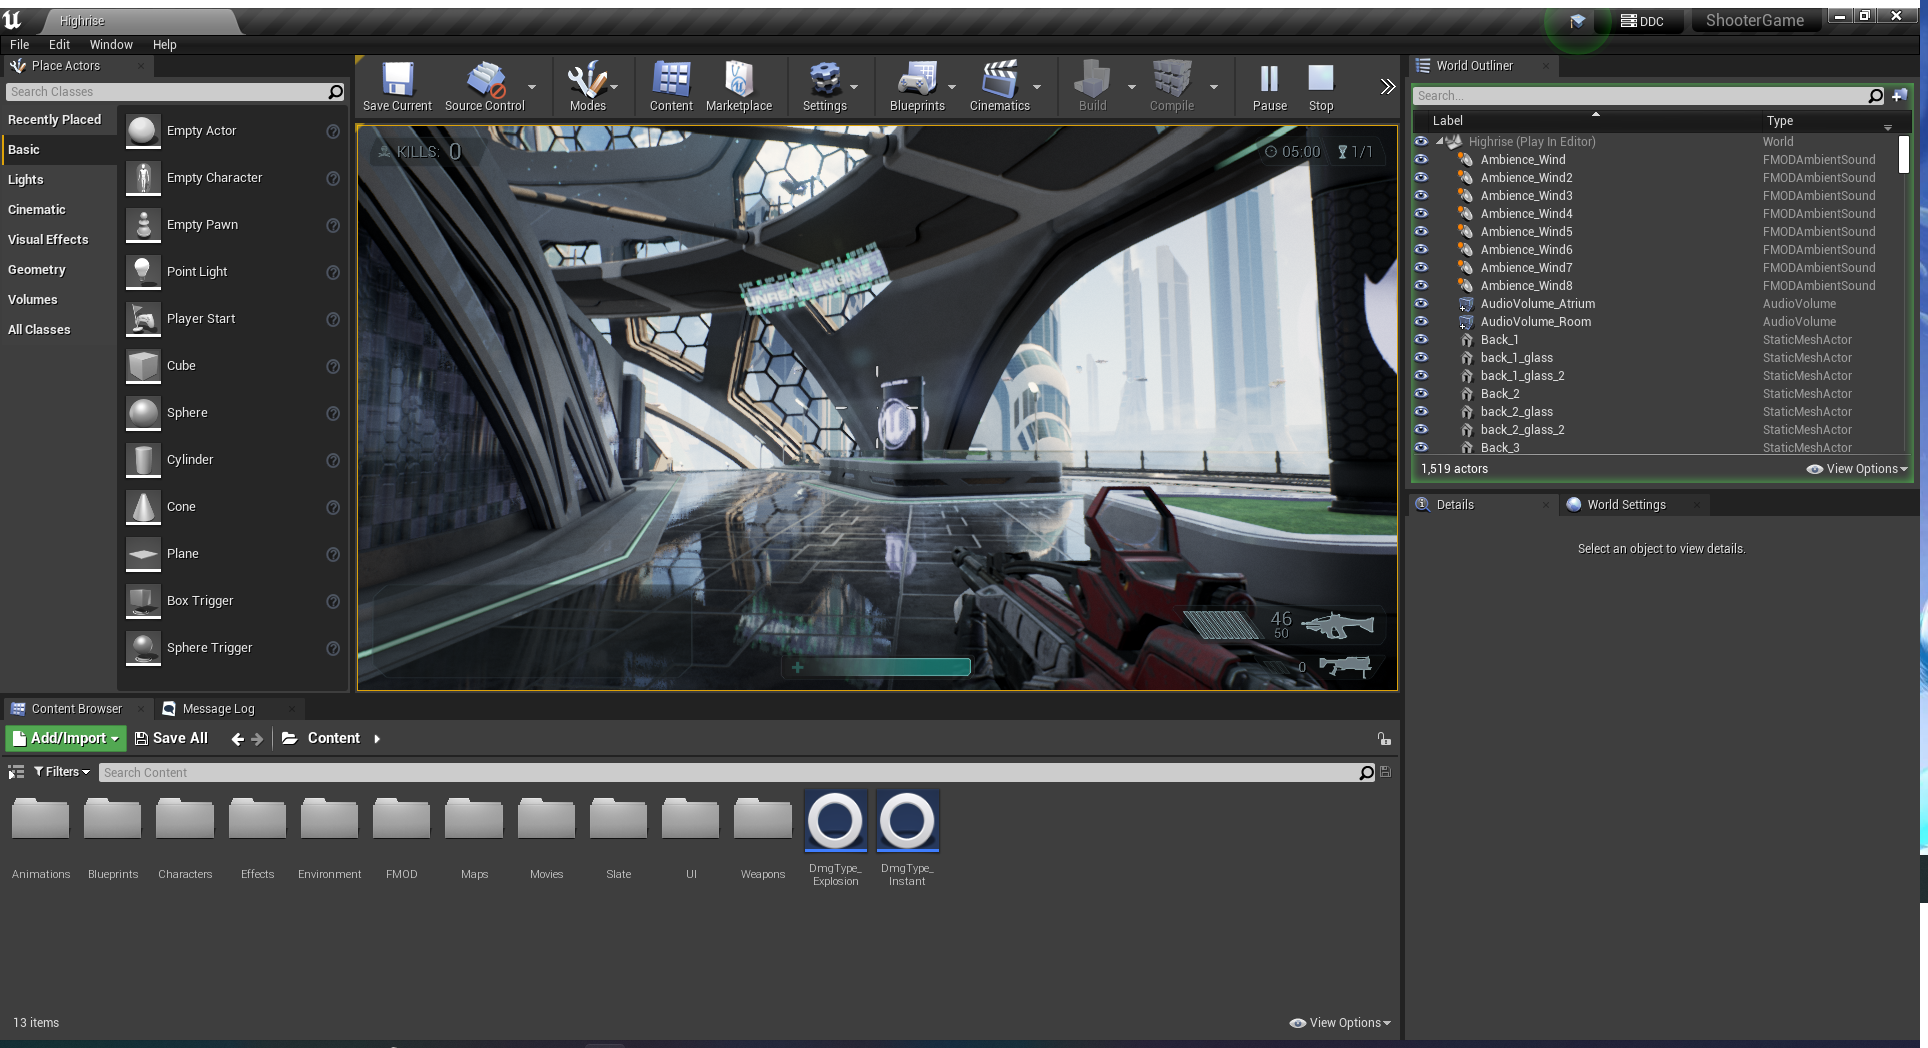Screen dimensions: 1928x1048
Task: Expand the Content path arrow
Action: [x=377, y=739]
